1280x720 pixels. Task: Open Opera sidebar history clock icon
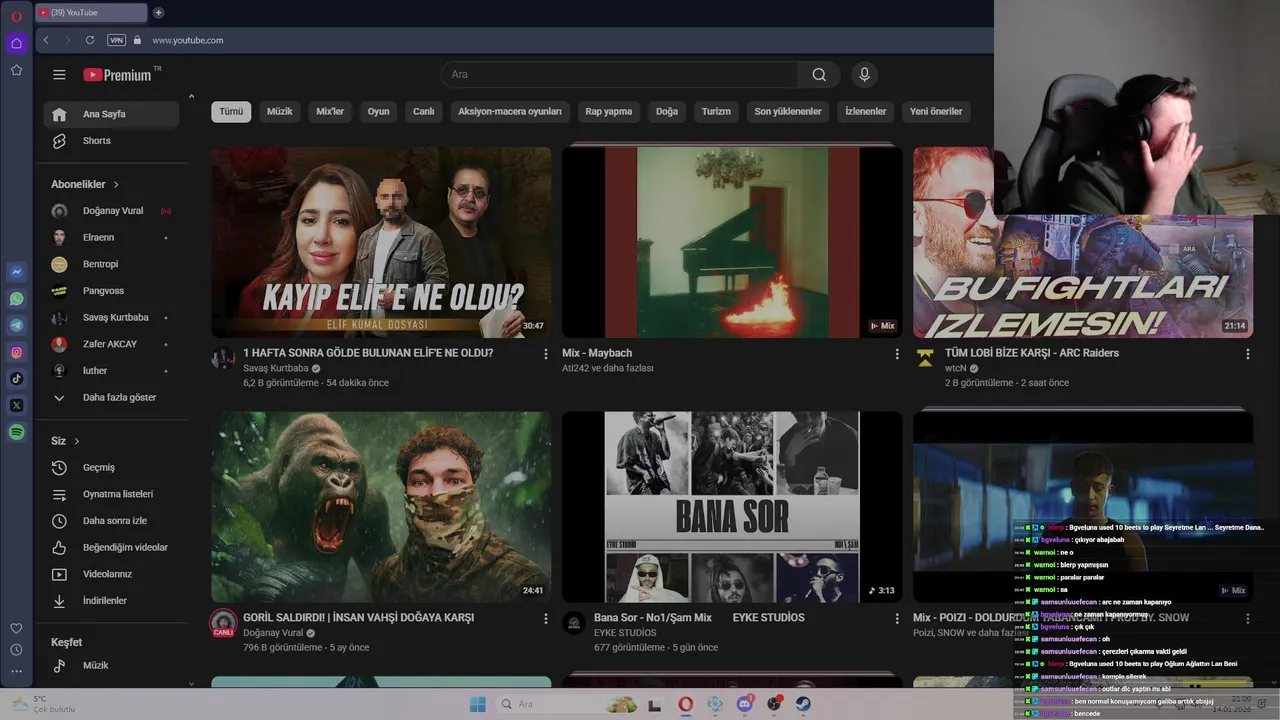coord(16,650)
